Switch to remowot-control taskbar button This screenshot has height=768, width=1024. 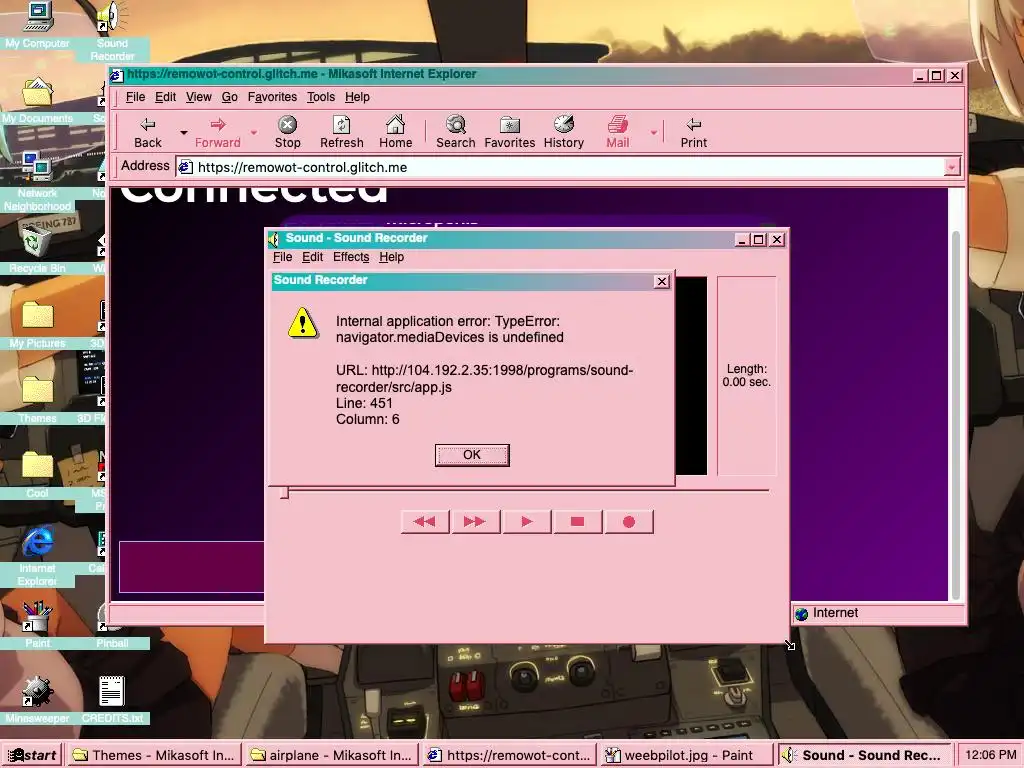tap(509, 755)
